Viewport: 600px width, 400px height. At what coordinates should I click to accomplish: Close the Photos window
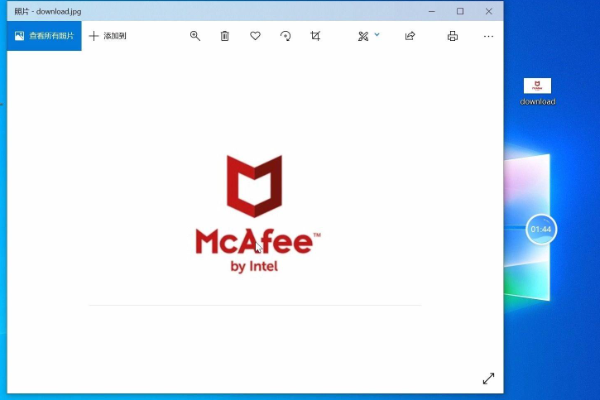point(489,11)
